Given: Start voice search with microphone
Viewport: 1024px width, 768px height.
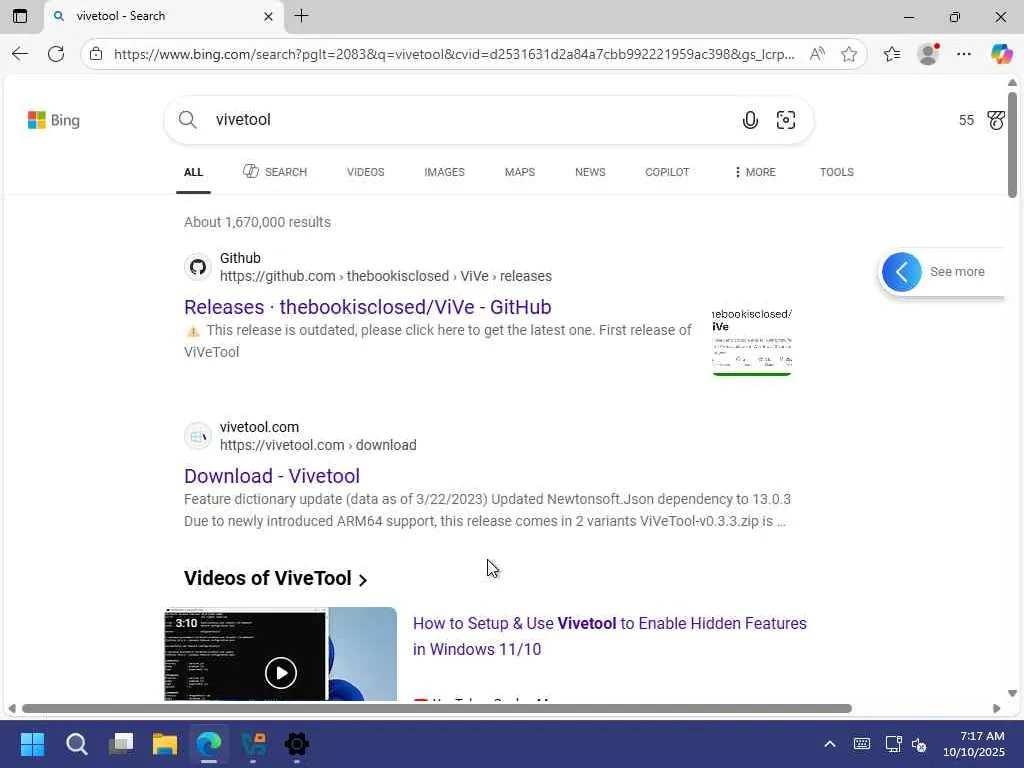Looking at the screenshot, I should (750, 120).
